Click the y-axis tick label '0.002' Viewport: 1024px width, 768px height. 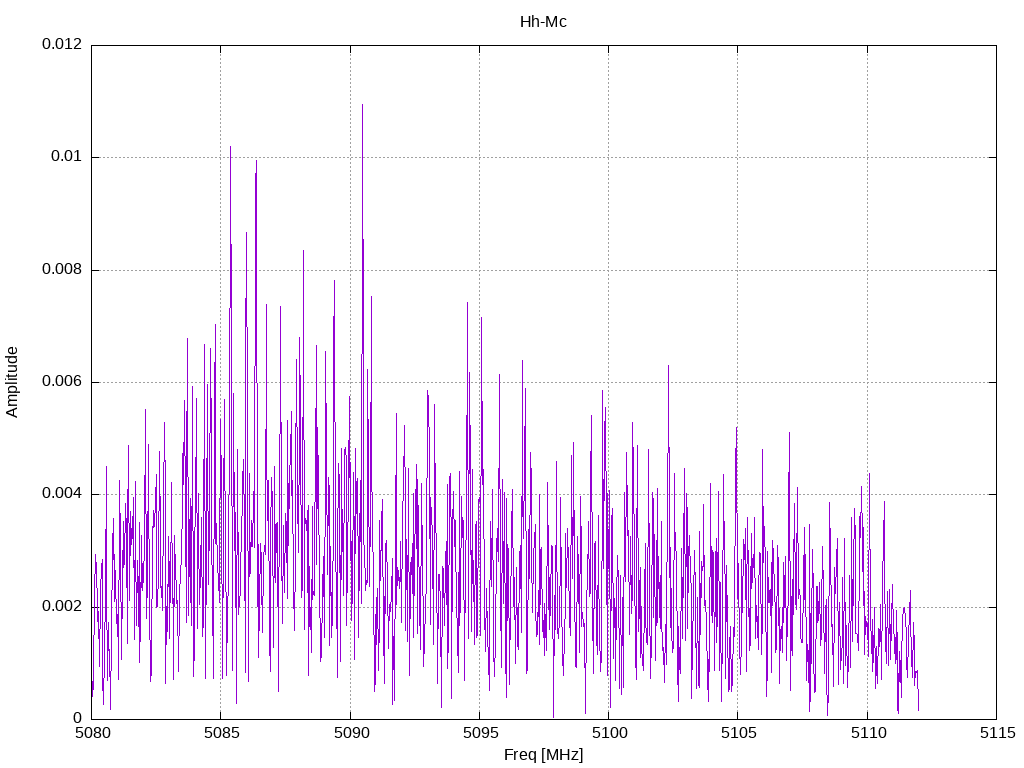click(62, 607)
